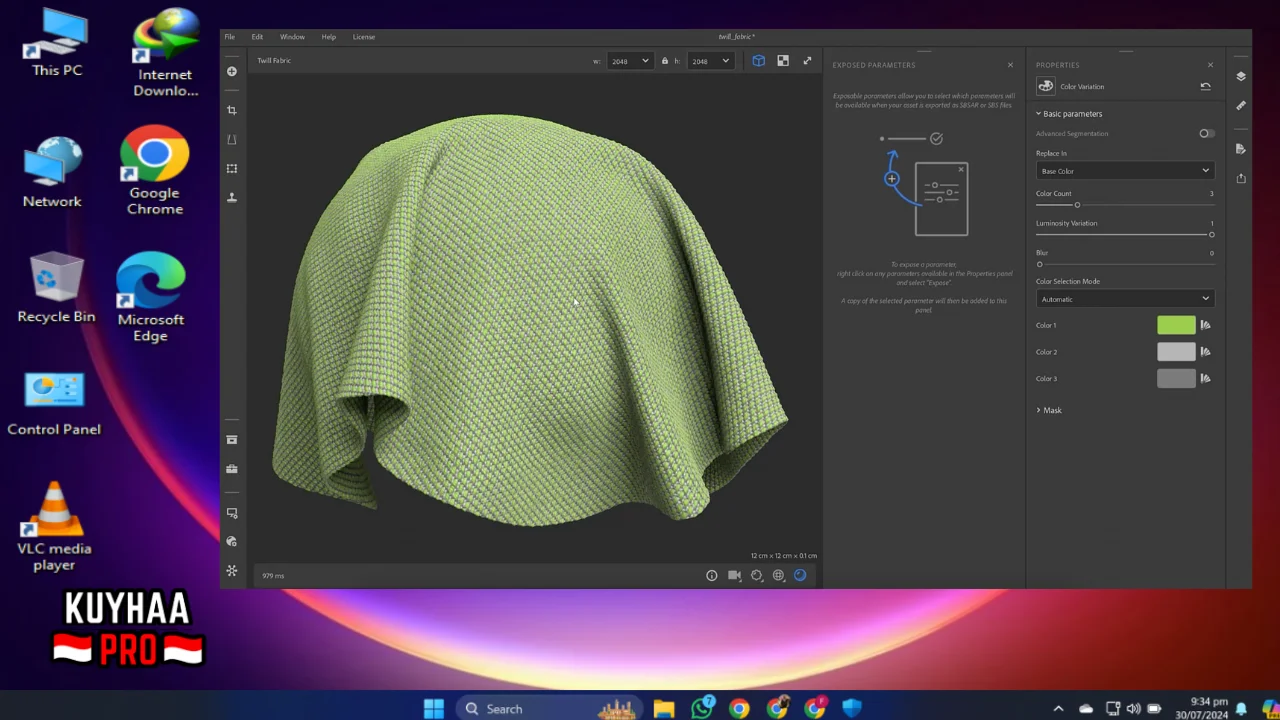The height and width of the screenshot is (720, 1280).
Task: Open the License menu
Action: (364, 37)
